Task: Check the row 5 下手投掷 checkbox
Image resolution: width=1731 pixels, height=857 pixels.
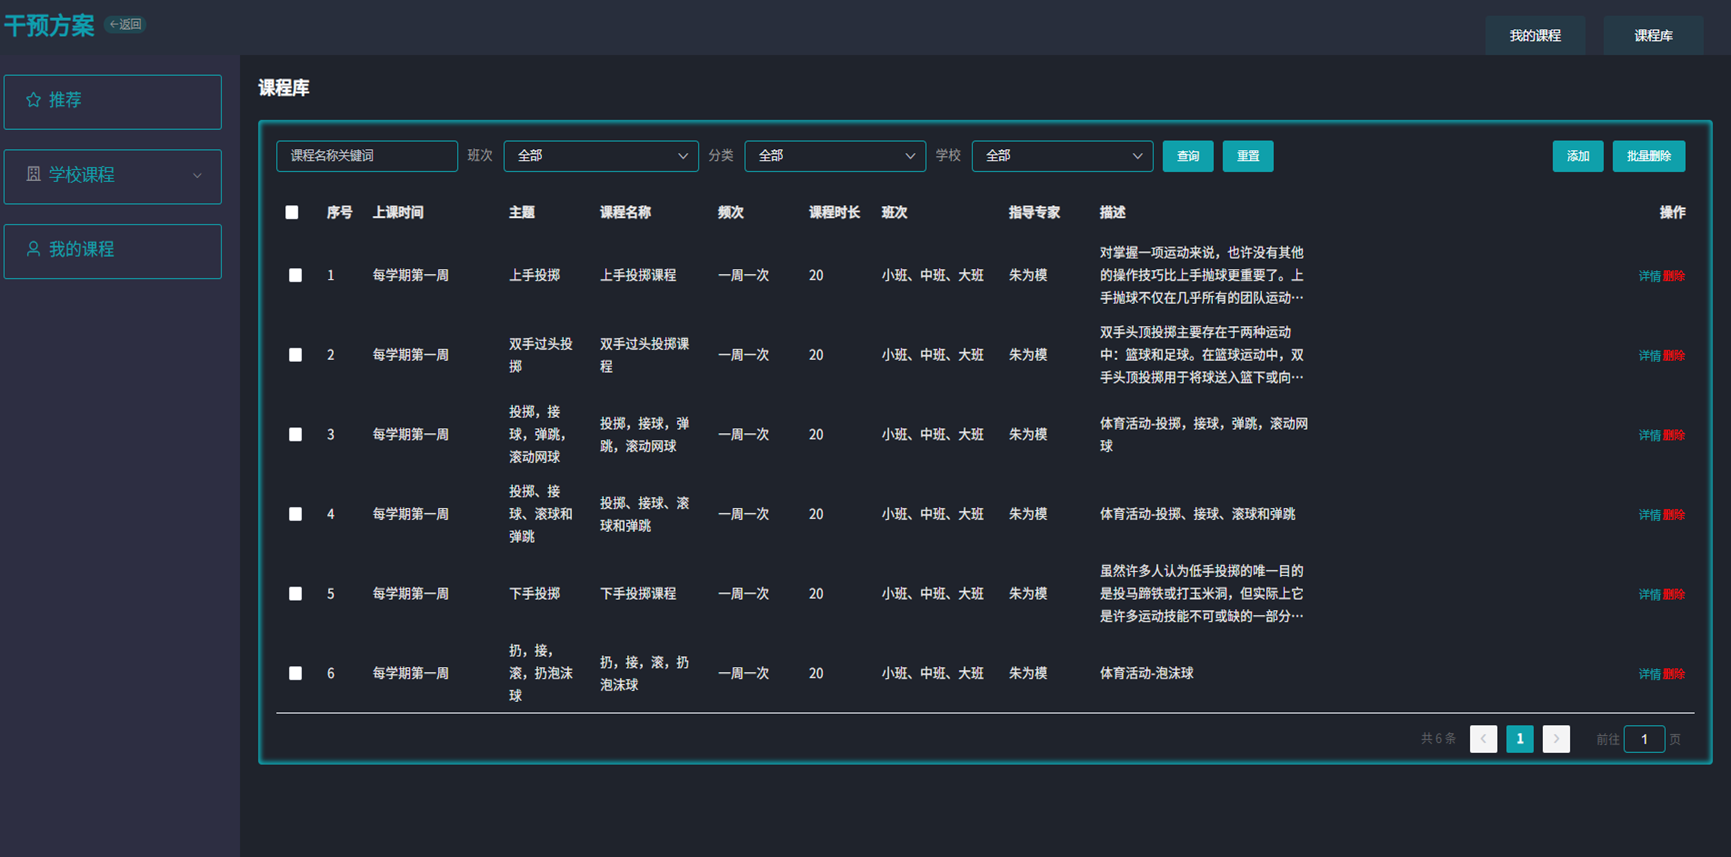Action: [295, 594]
